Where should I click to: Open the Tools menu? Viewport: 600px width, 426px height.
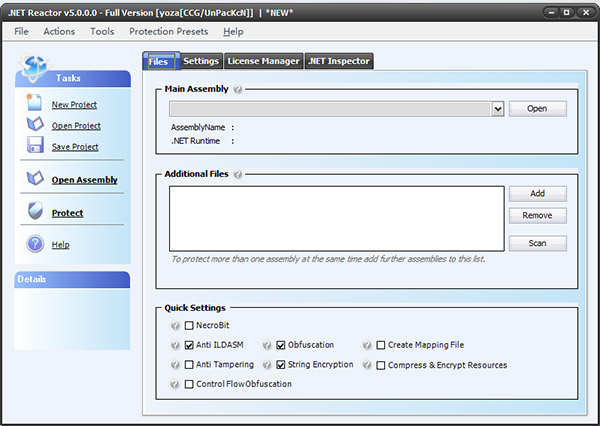(x=102, y=31)
